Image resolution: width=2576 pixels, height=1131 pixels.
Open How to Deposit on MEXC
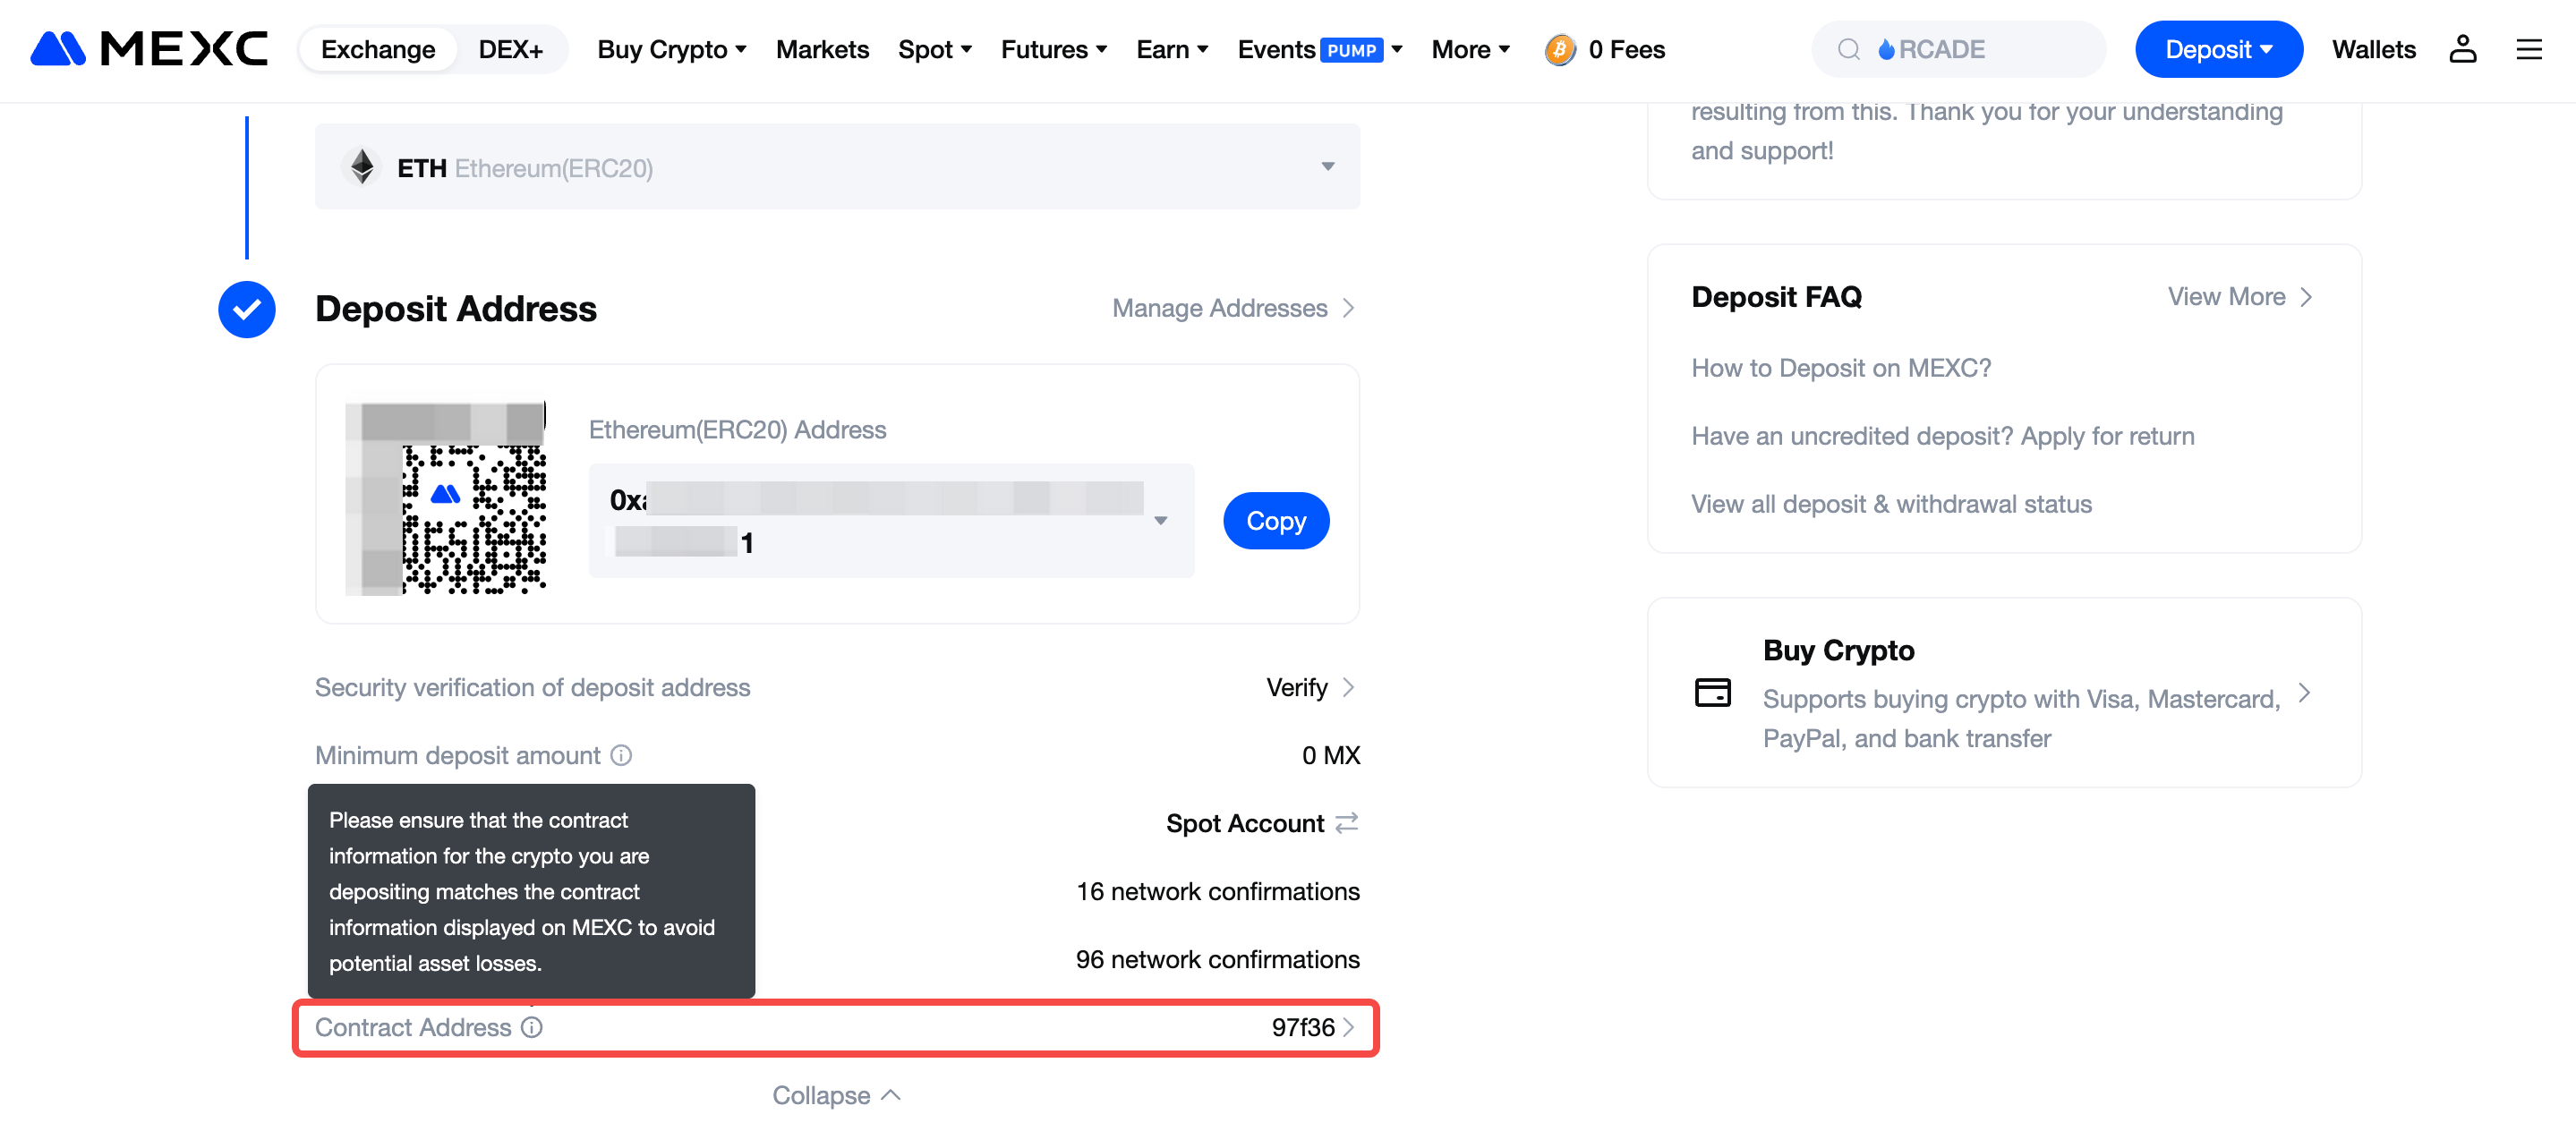[x=1840, y=368]
